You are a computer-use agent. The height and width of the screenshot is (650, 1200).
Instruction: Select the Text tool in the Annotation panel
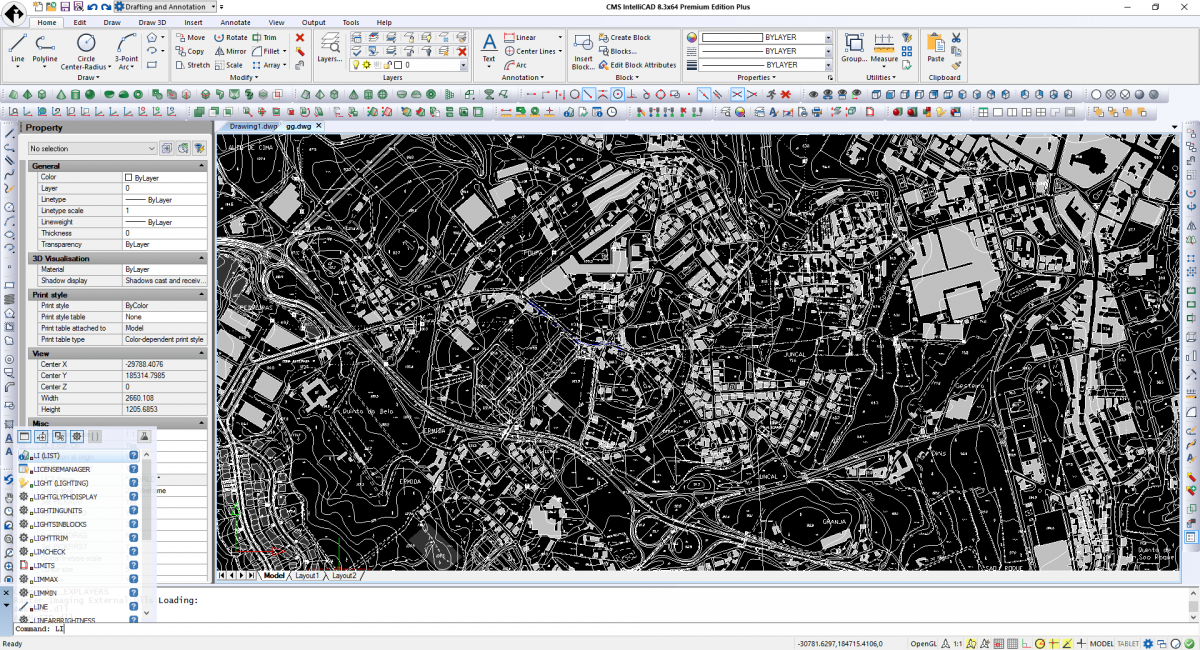[489, 45]
